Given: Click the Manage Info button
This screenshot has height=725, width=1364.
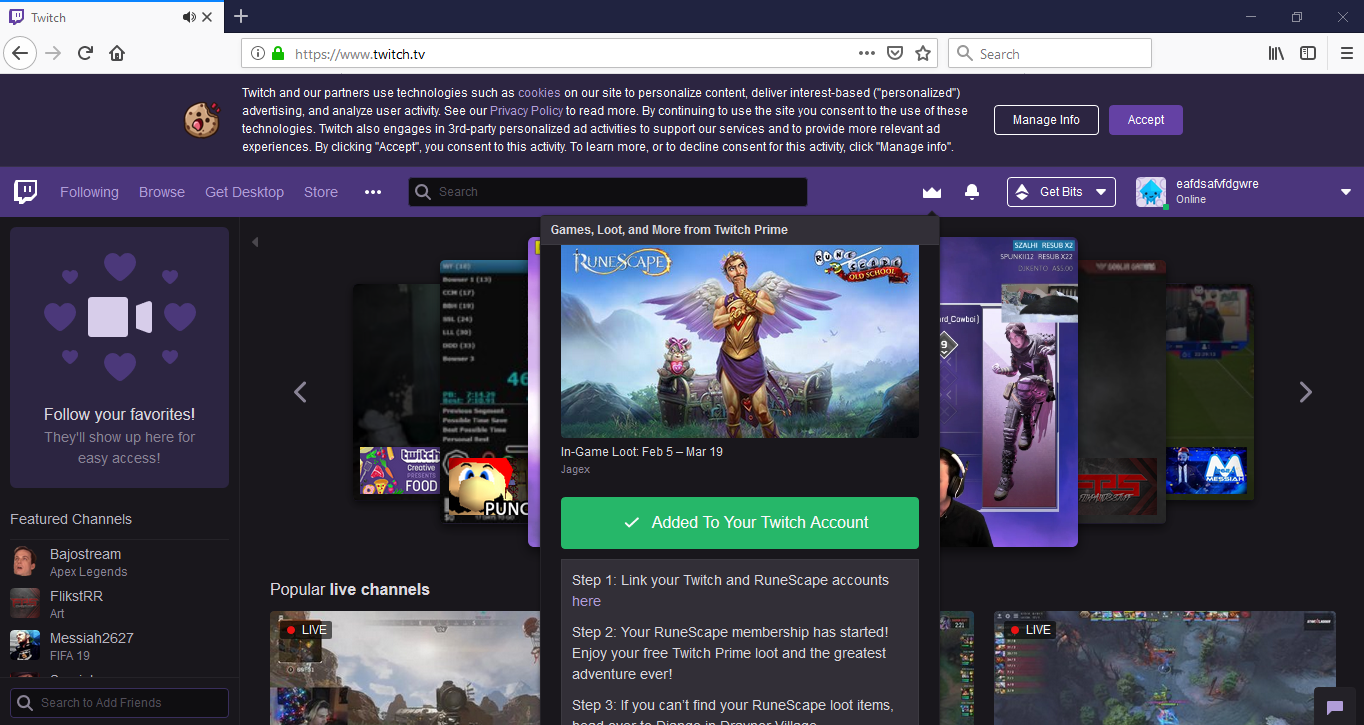Looking at the screenshot, I should [1046, 120].
